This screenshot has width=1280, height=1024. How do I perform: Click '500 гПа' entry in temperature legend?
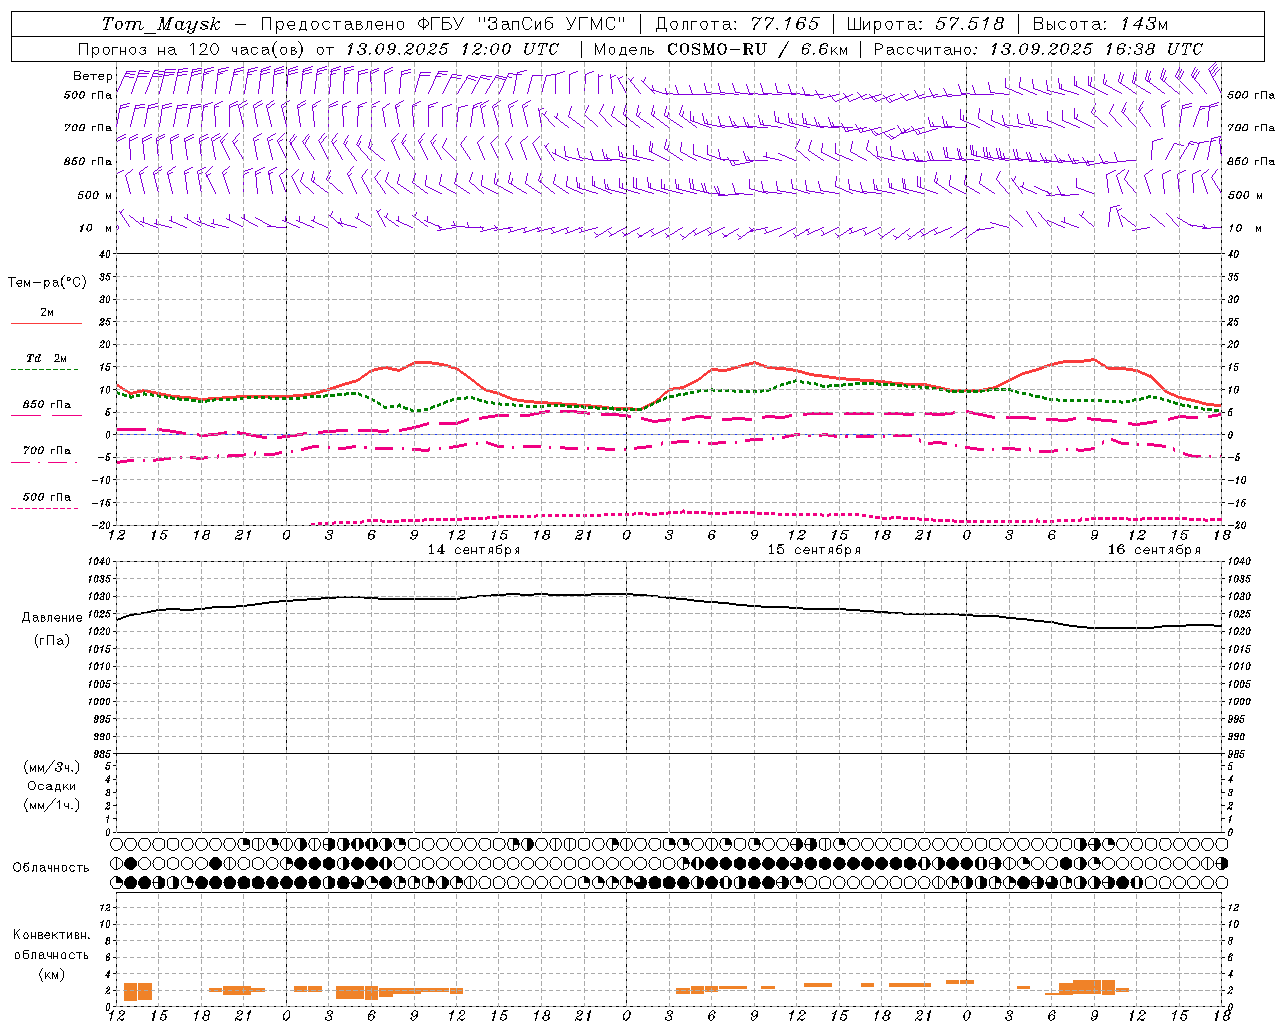coord(47,497)
